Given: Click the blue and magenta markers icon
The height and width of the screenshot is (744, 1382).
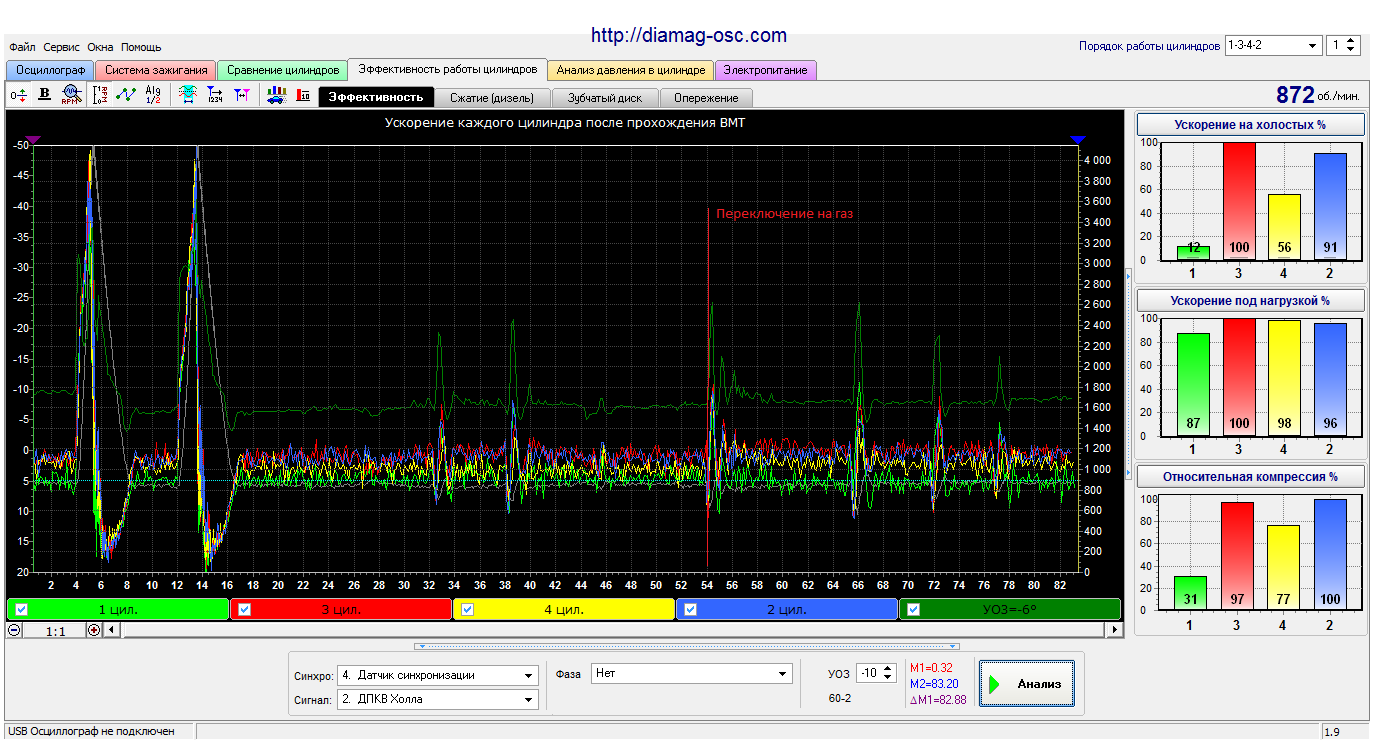Looking at the screenshot, I should tap(241, 95).
